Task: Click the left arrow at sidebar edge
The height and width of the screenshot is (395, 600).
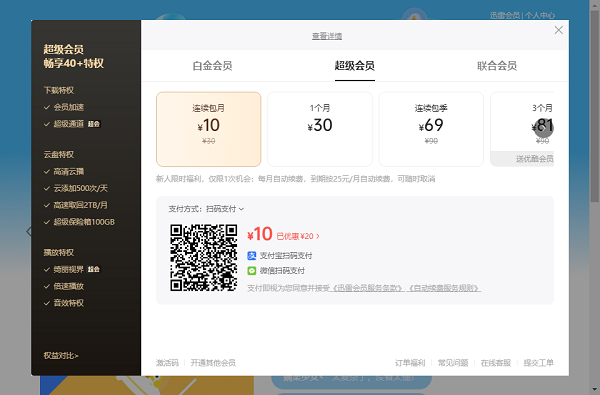Action: 29,231
